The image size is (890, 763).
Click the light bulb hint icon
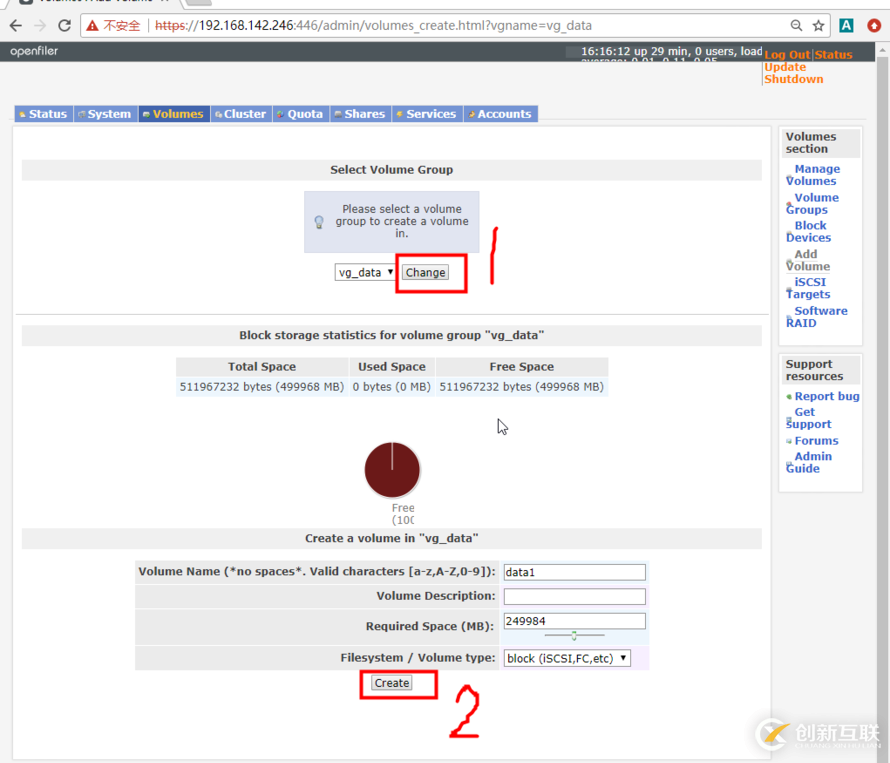click(x=319, y=222)
